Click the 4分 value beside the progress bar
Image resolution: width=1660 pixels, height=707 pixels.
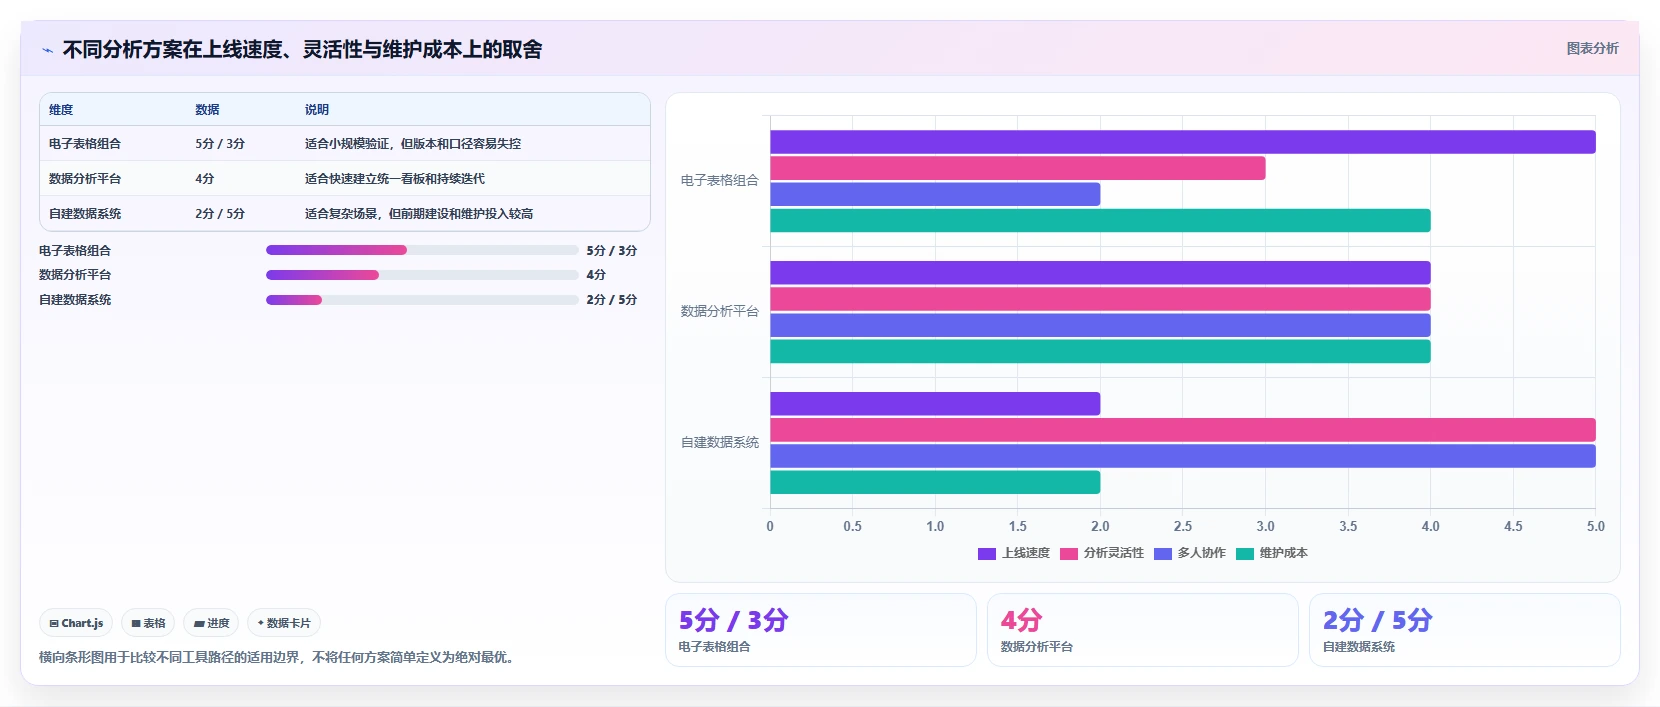pos(596,275)
